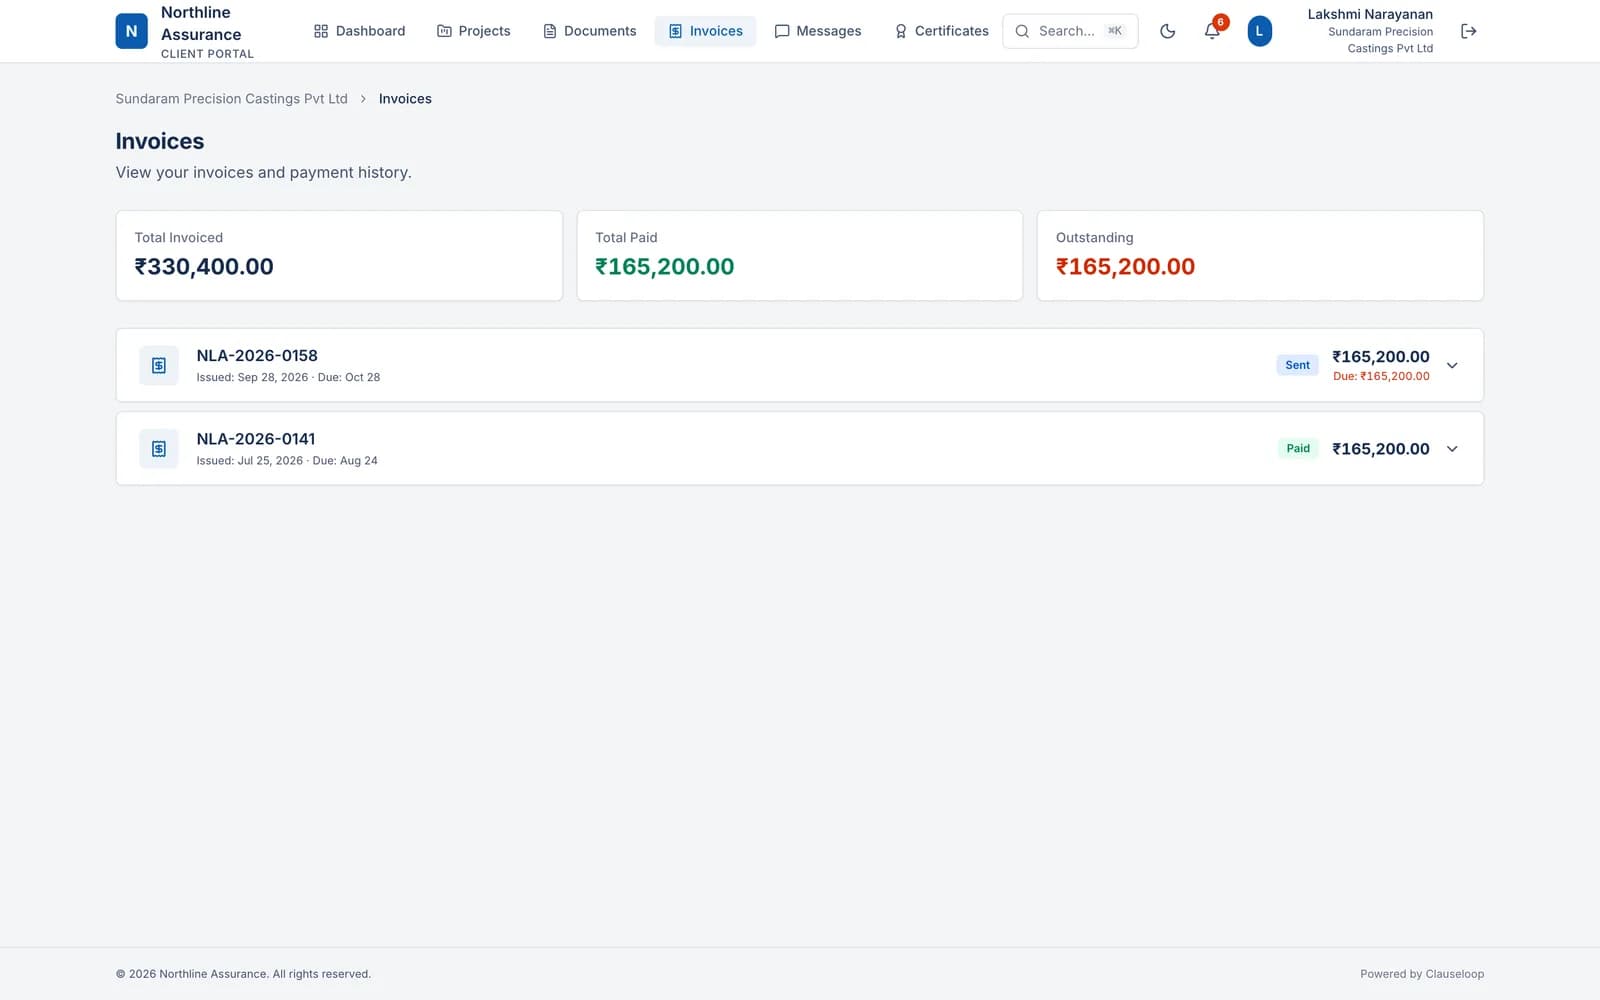Expand invoice NLA-2026-0141 chevron
The width and height of the screenshot is (1600, 1000).
pyautogui.click(x=1452, y=449)
